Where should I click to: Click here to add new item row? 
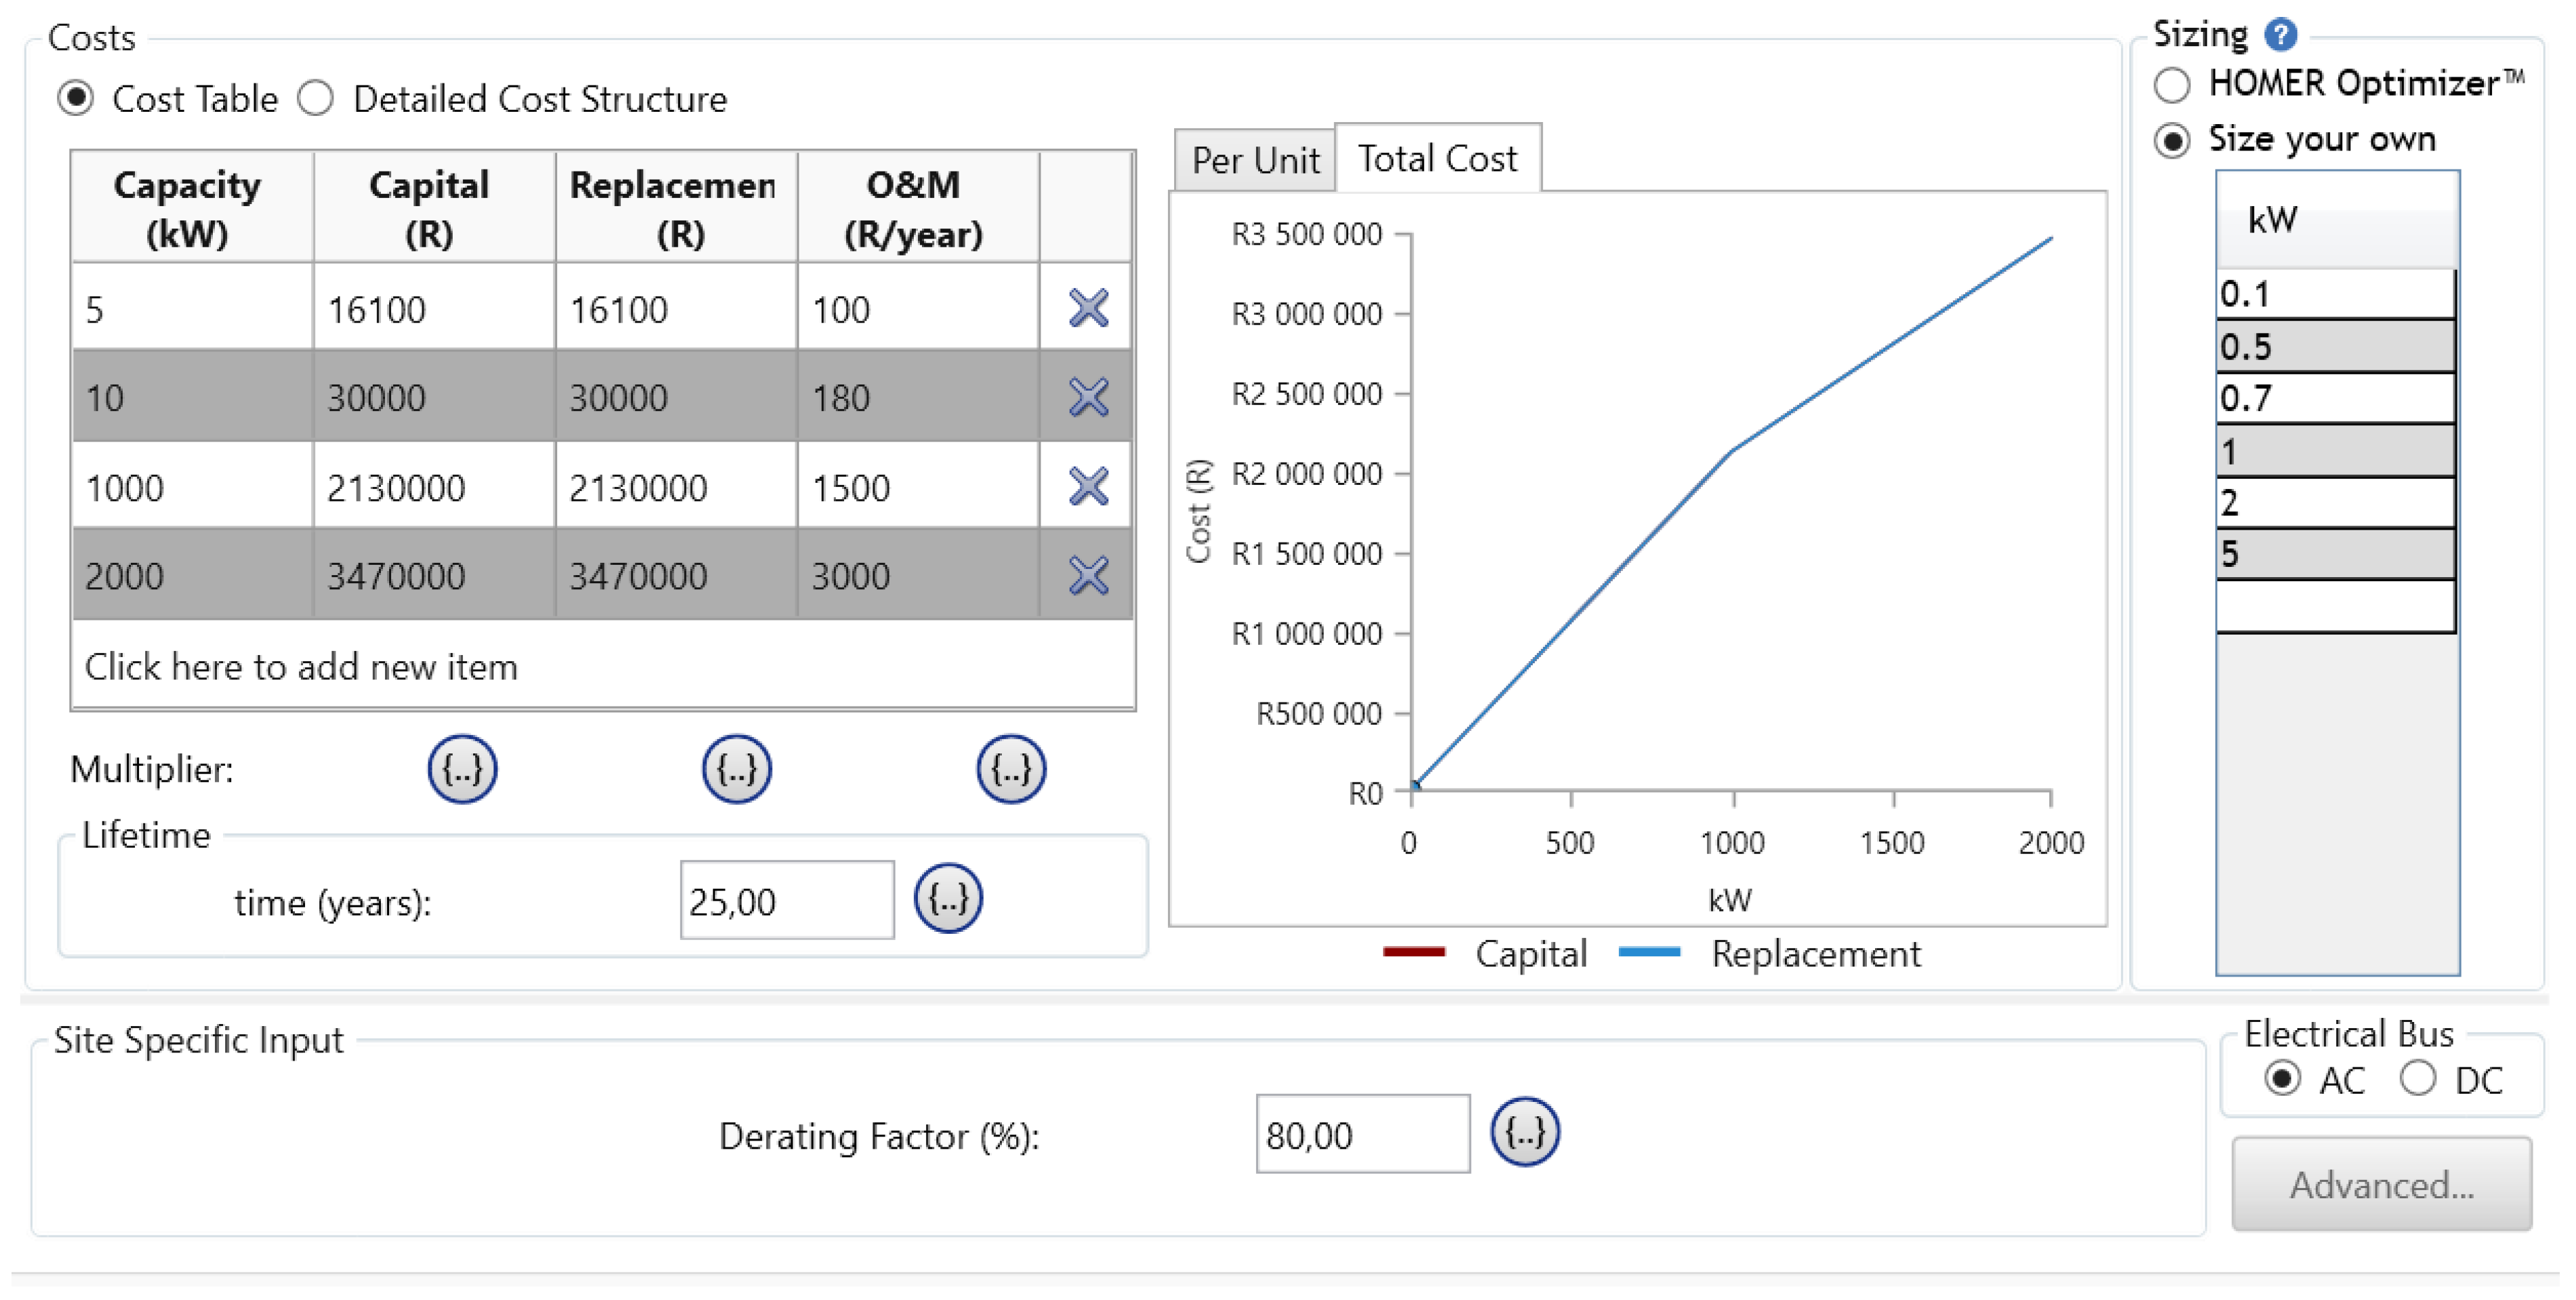(x=300, y=666)
